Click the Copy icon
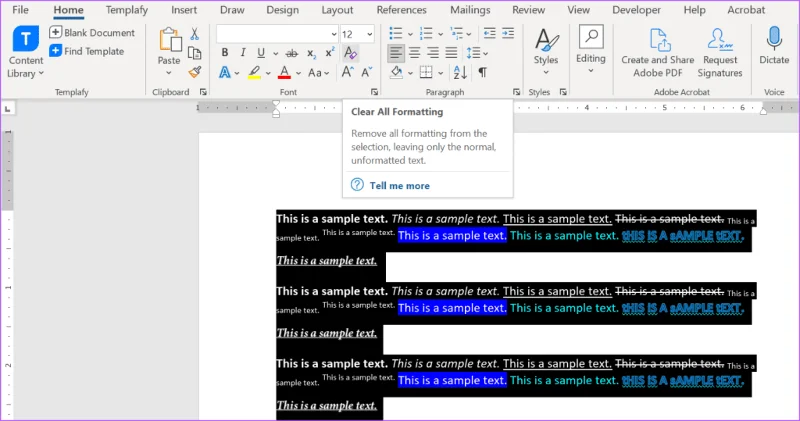 [x=194, y=53]
